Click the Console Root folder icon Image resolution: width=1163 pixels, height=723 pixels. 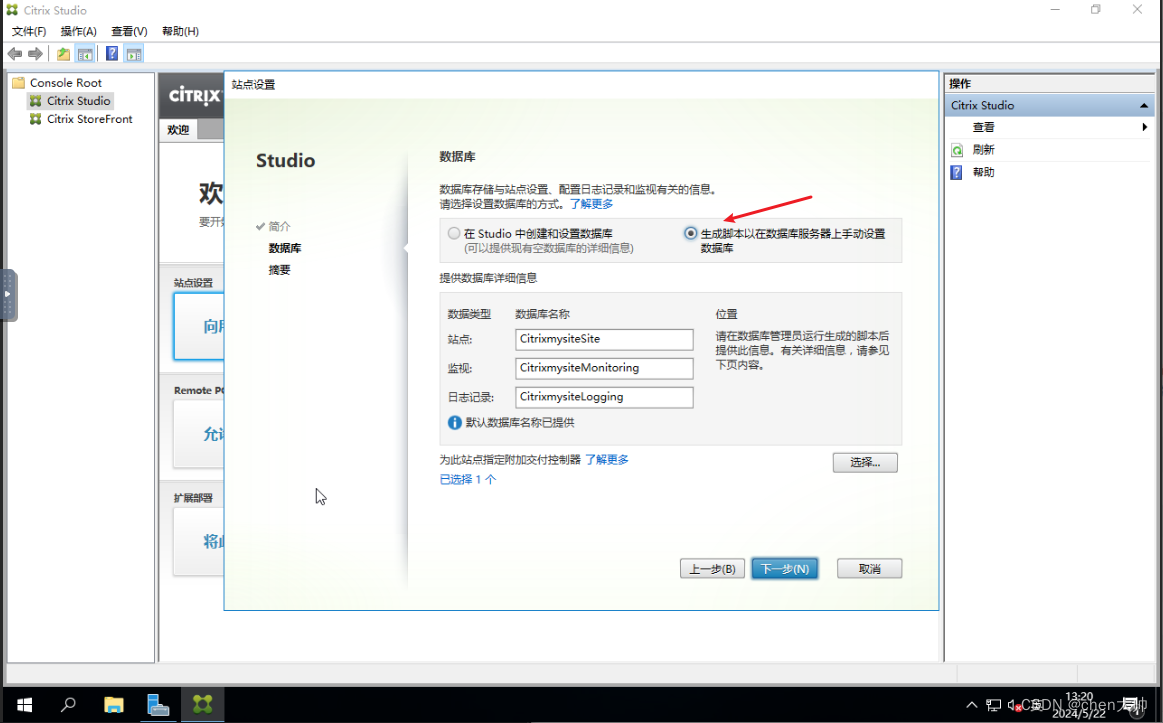(19, 82)
